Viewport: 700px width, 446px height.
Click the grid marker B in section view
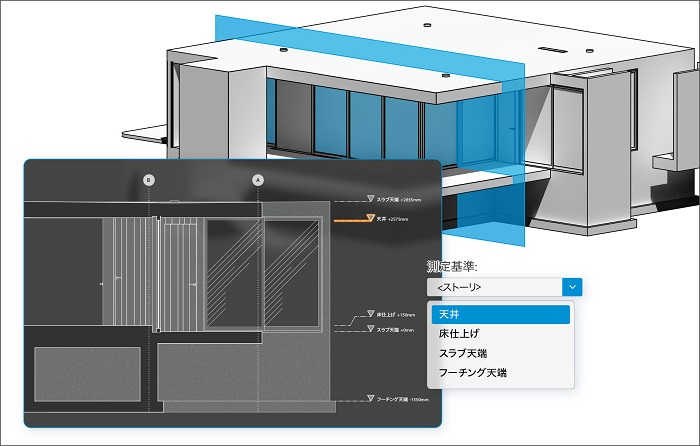click(149, 180)
